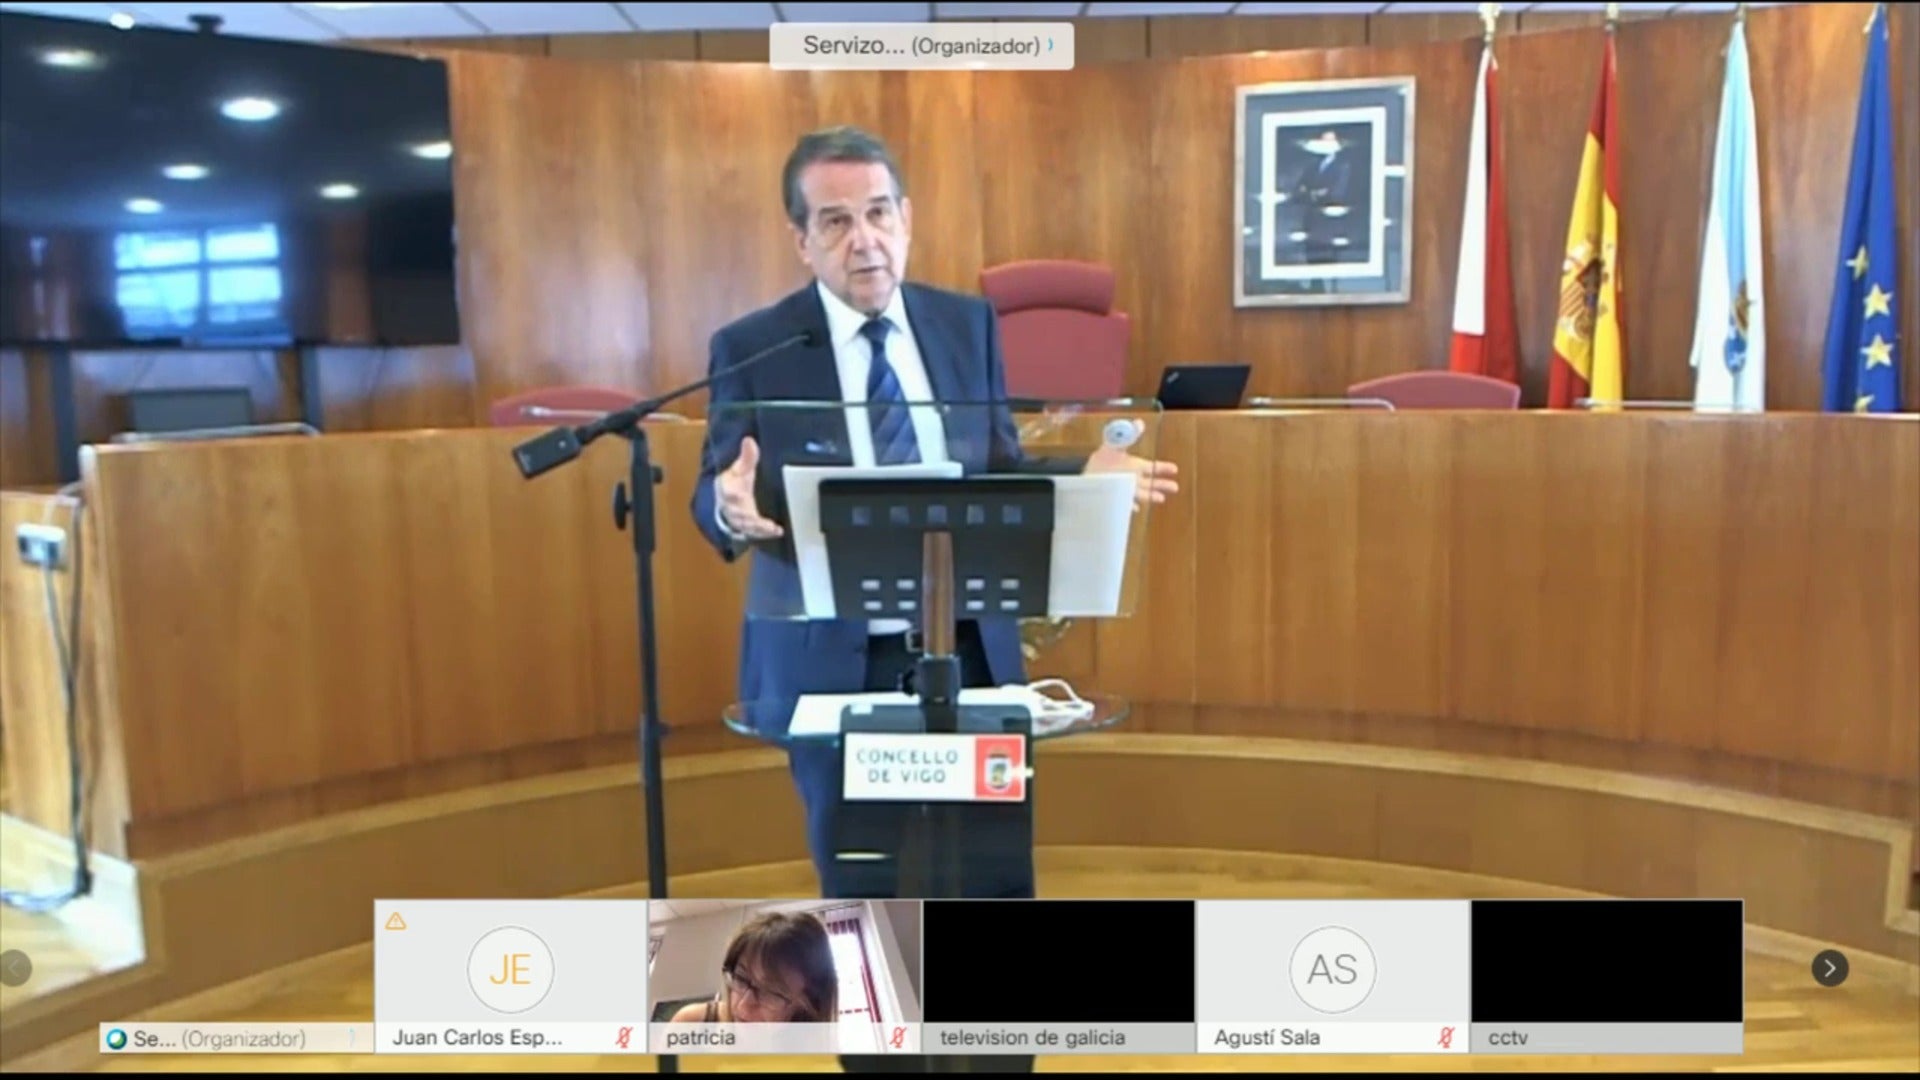Click the Se... (Organizador) label at bottom left
1920x1080 pixels.
coord(219,1039)
